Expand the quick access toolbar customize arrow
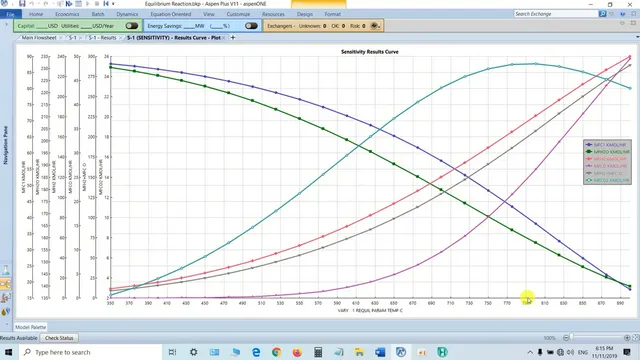Screen dimensions: 640x360 (x=114, y=4)
